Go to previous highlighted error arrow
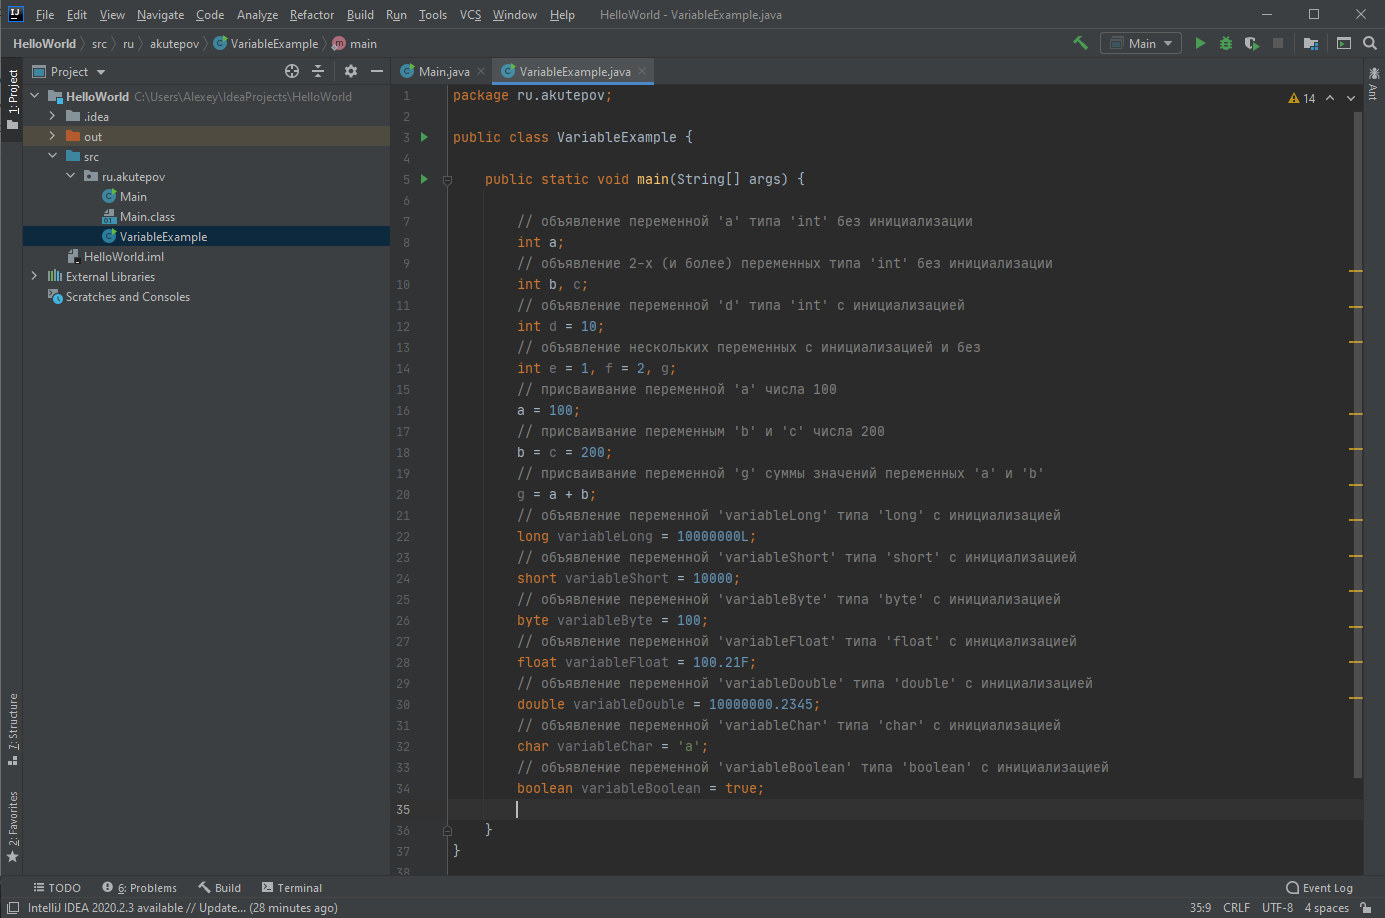 (1330, 98)
